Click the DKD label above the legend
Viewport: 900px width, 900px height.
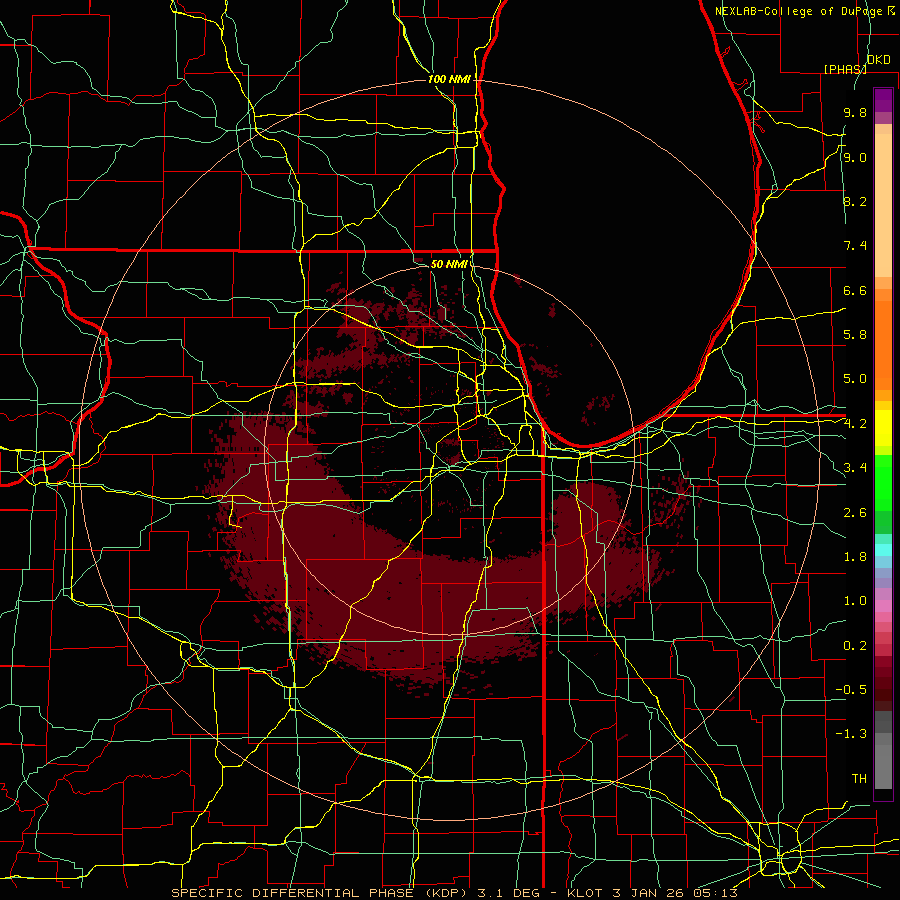click(879, 60)
